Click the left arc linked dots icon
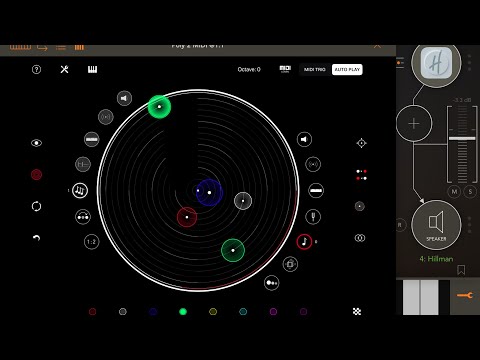Viewport: 480px width, 360px height. [83, 217]
